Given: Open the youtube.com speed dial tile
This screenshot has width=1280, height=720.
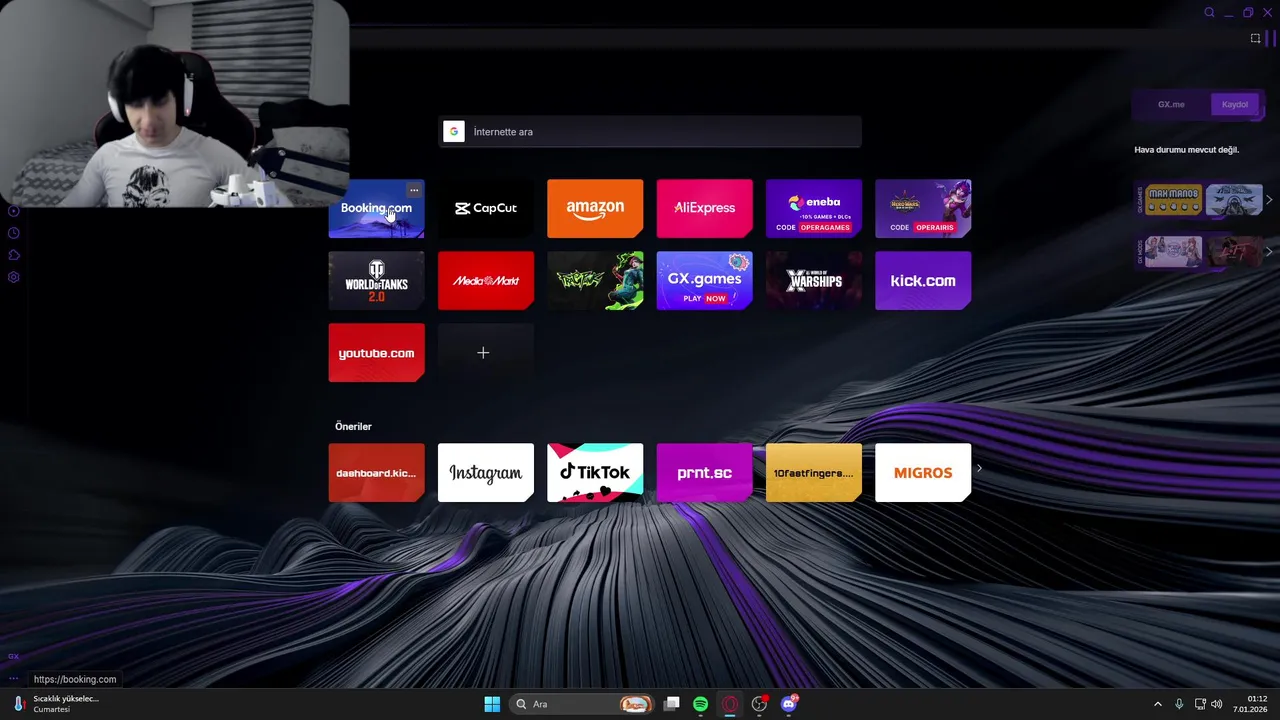Looking at the screenshot, I should (376, 353).
